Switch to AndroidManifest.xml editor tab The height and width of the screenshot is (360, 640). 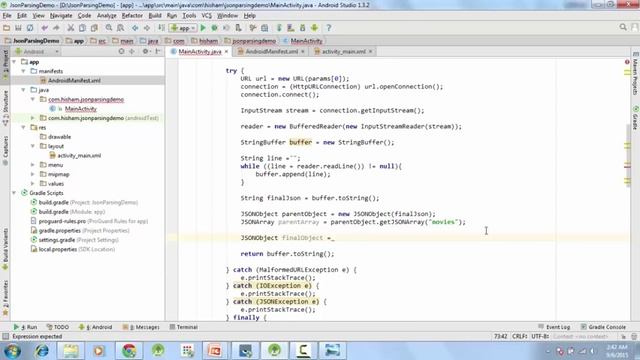pos(271,51)
